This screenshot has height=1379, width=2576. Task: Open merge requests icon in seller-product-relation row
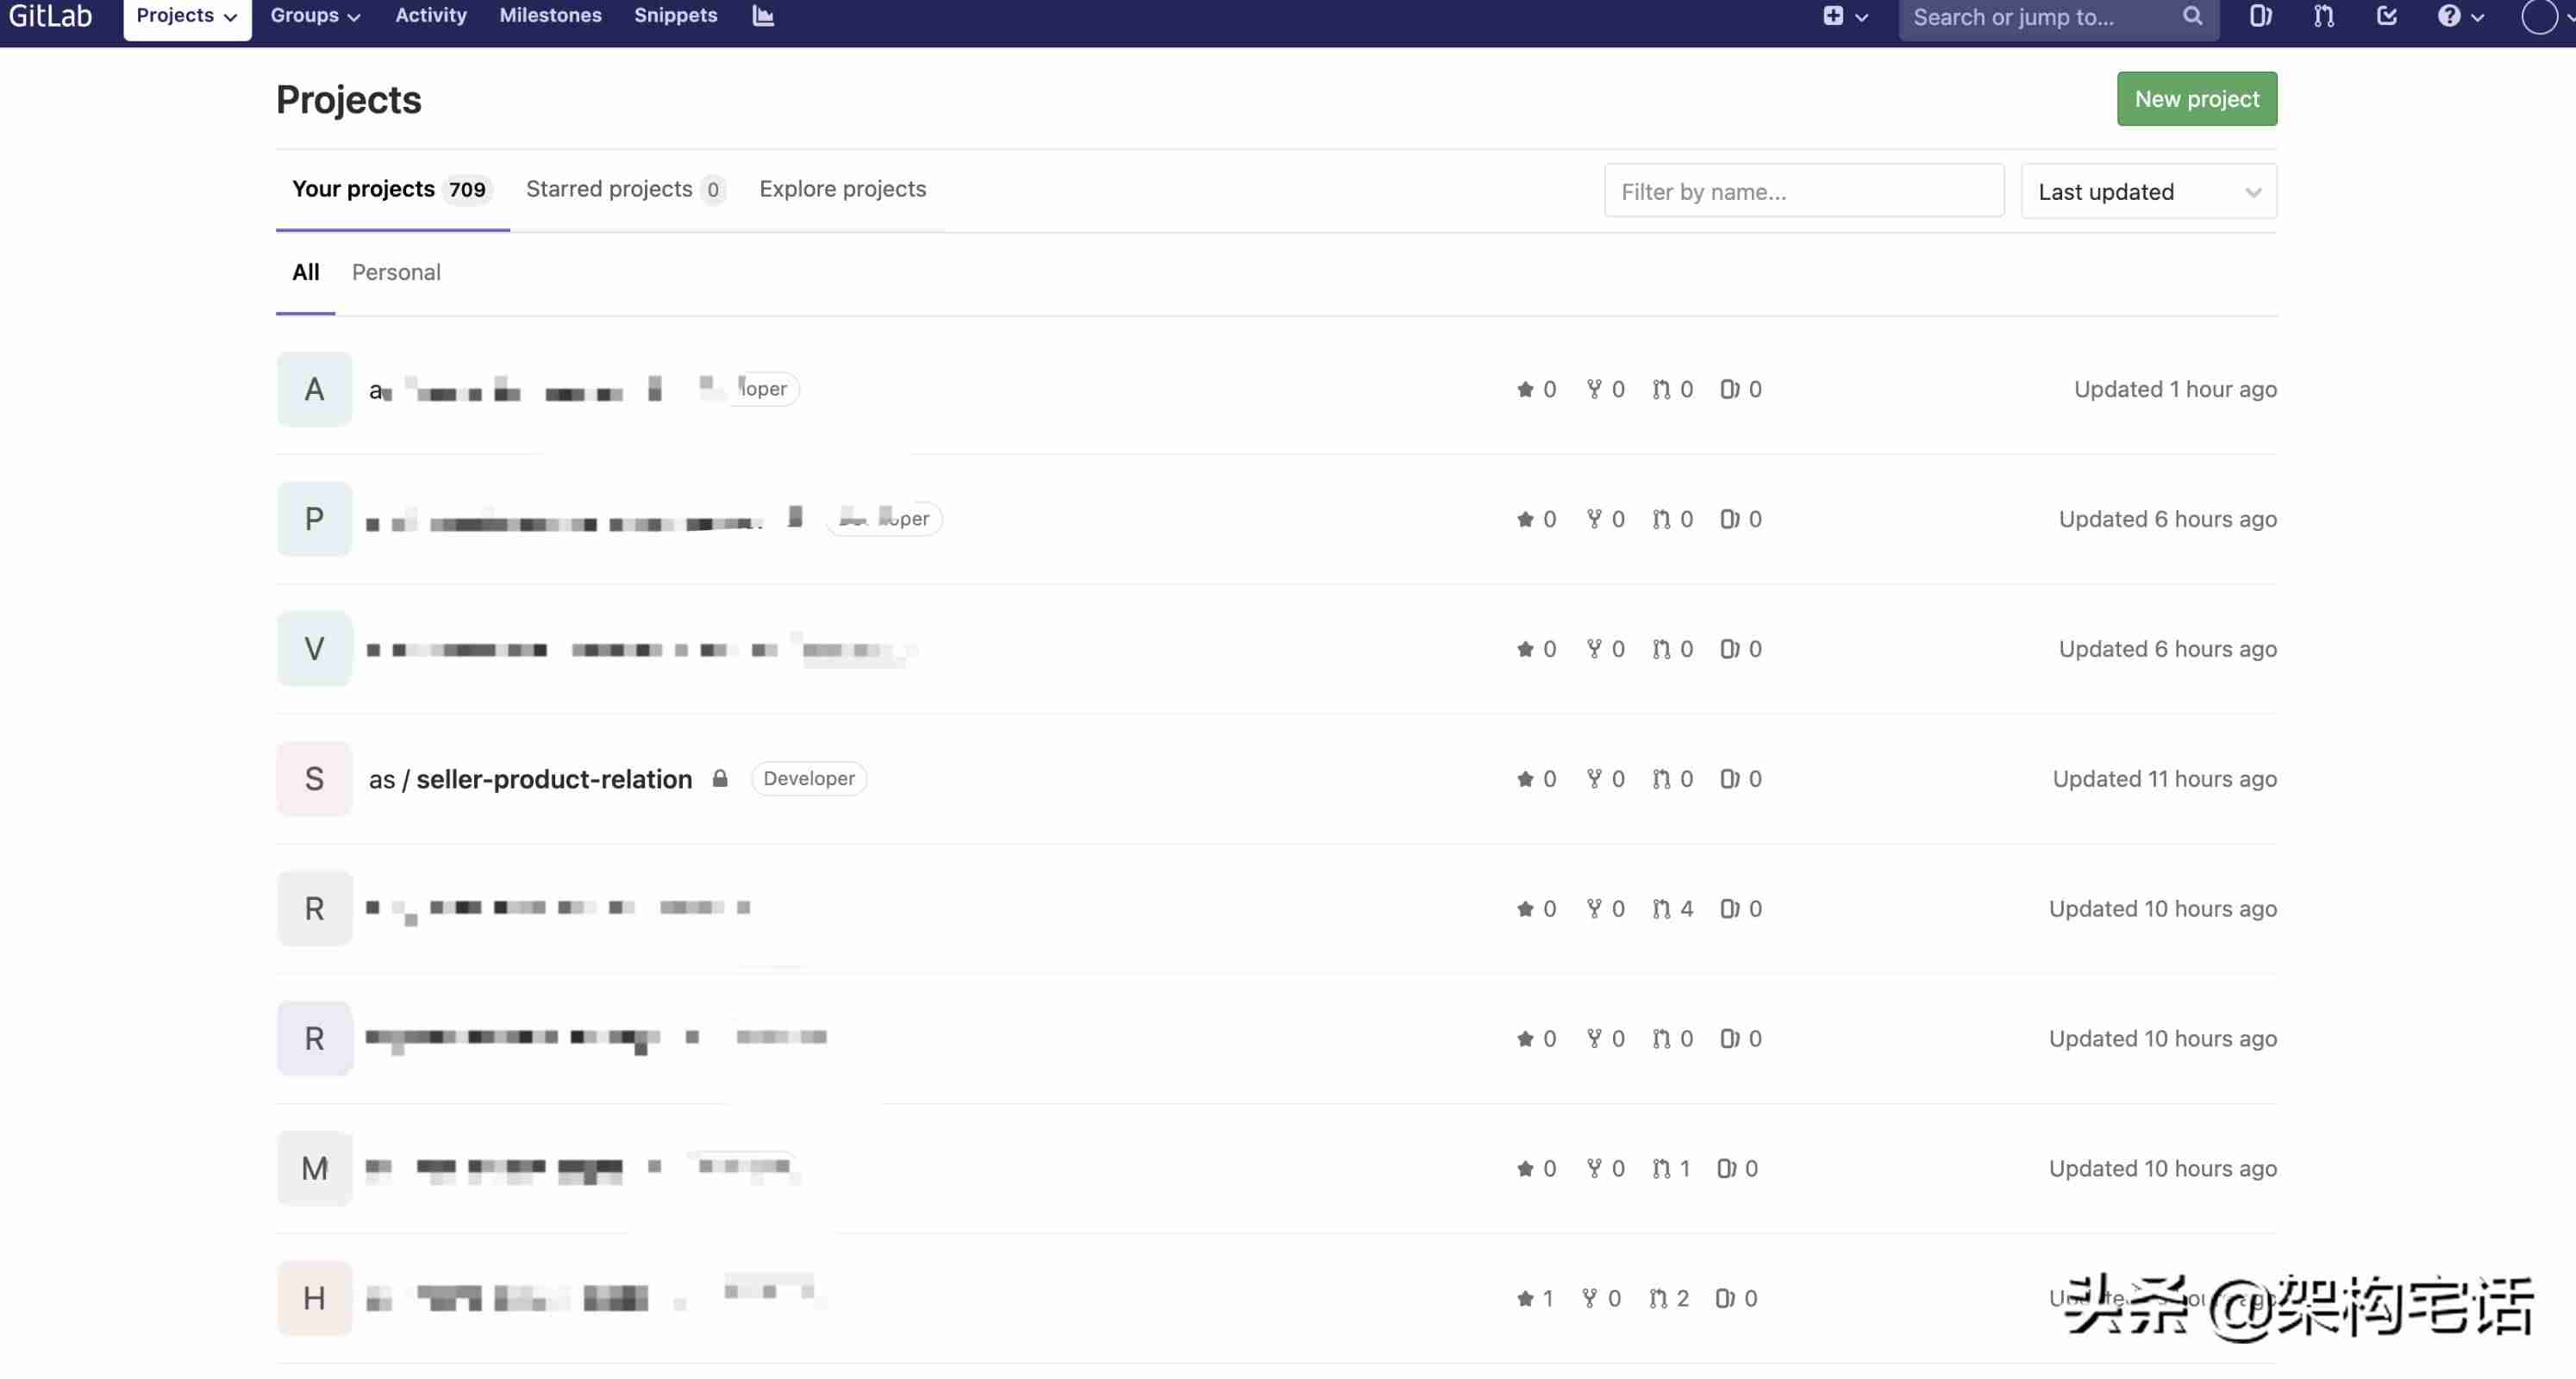tap(1661, 779)
